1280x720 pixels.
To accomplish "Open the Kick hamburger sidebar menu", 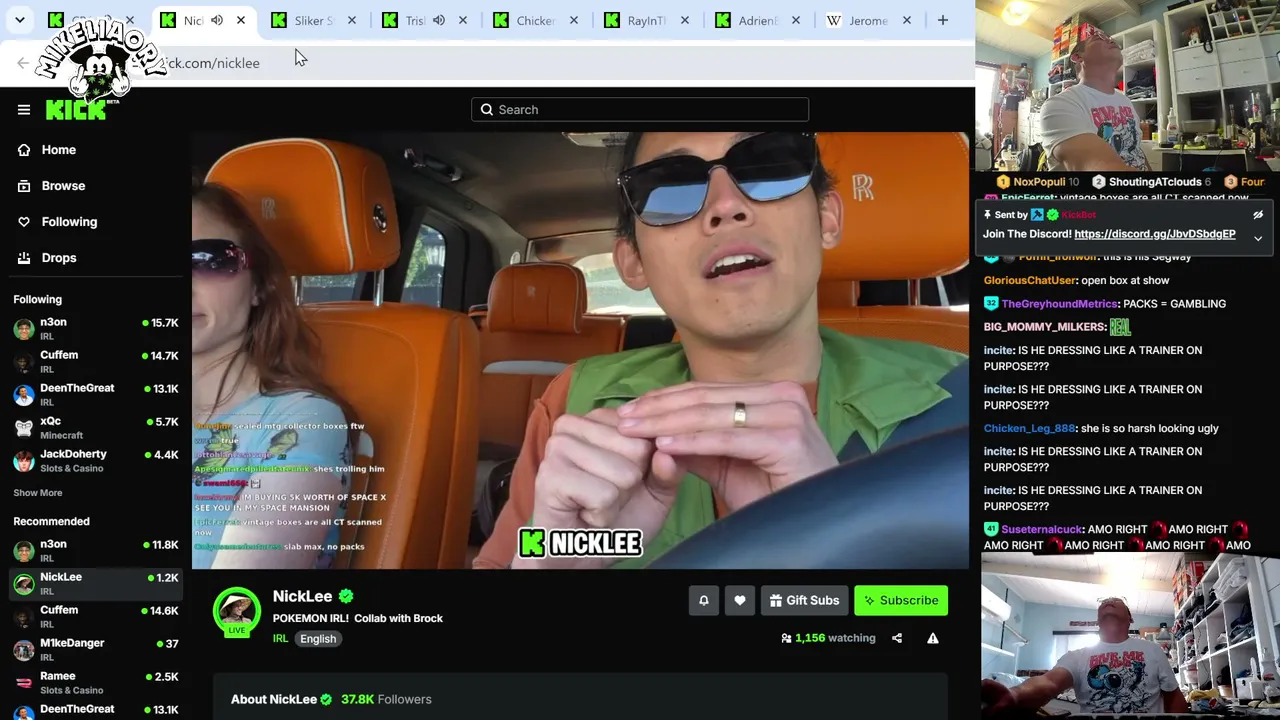I will click(x=24, y=110).
